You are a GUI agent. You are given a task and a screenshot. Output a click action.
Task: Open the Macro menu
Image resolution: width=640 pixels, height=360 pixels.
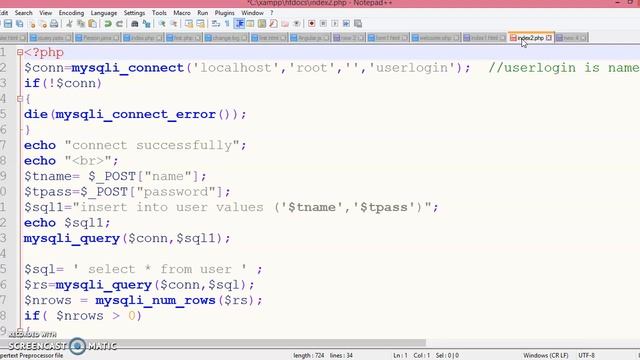(x=182, y=13)
